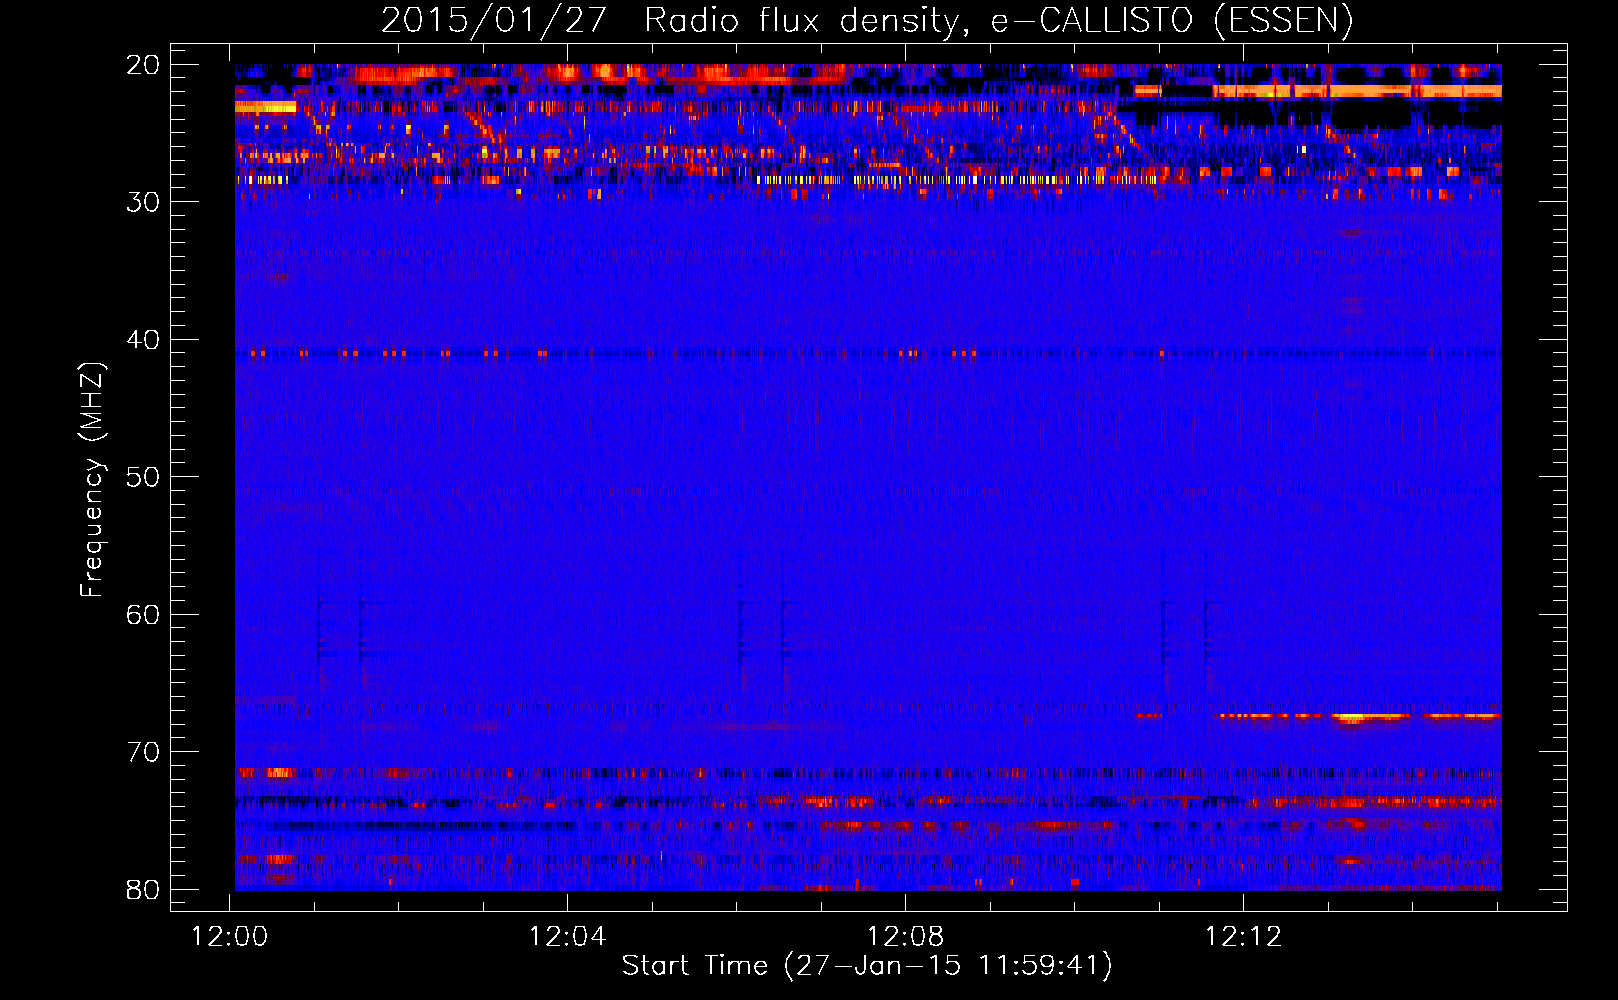
Task: Click the '30' frequency tick label
Action: point(143,202)
